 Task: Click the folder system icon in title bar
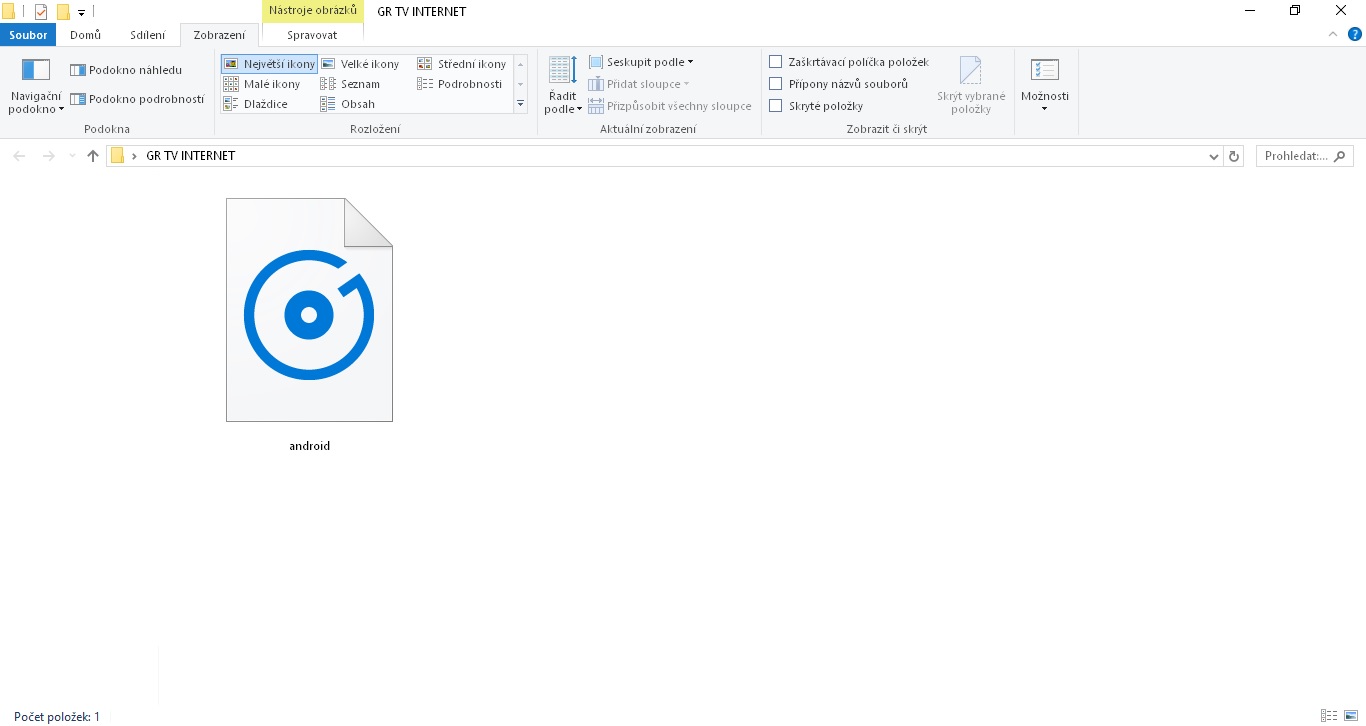click(x=8, y=12)
